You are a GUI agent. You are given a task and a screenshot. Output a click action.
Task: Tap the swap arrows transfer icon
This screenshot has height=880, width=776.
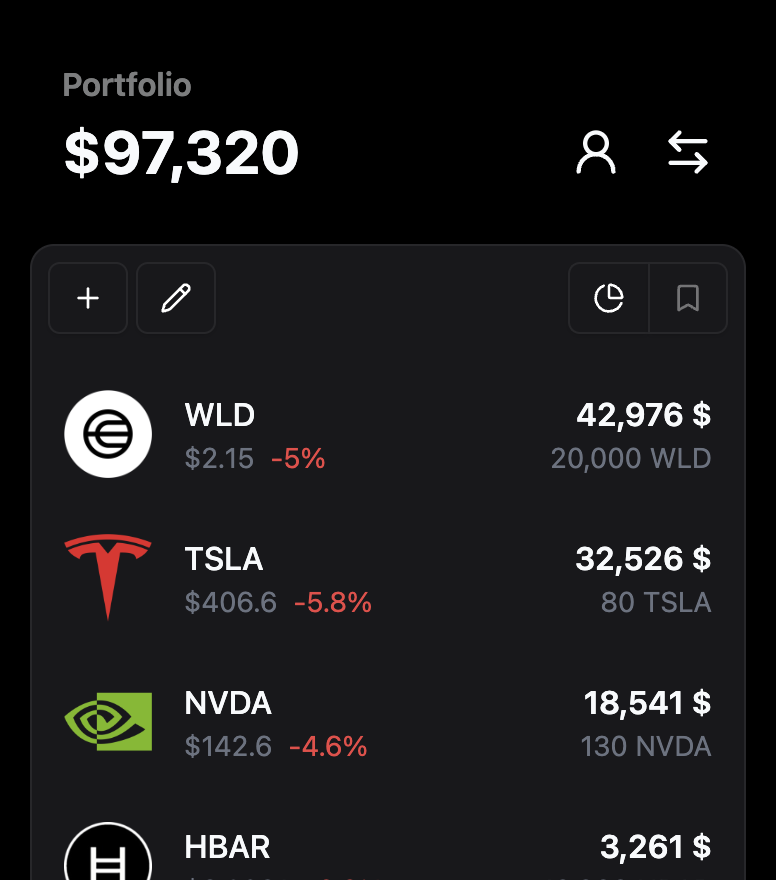[688, 153]
